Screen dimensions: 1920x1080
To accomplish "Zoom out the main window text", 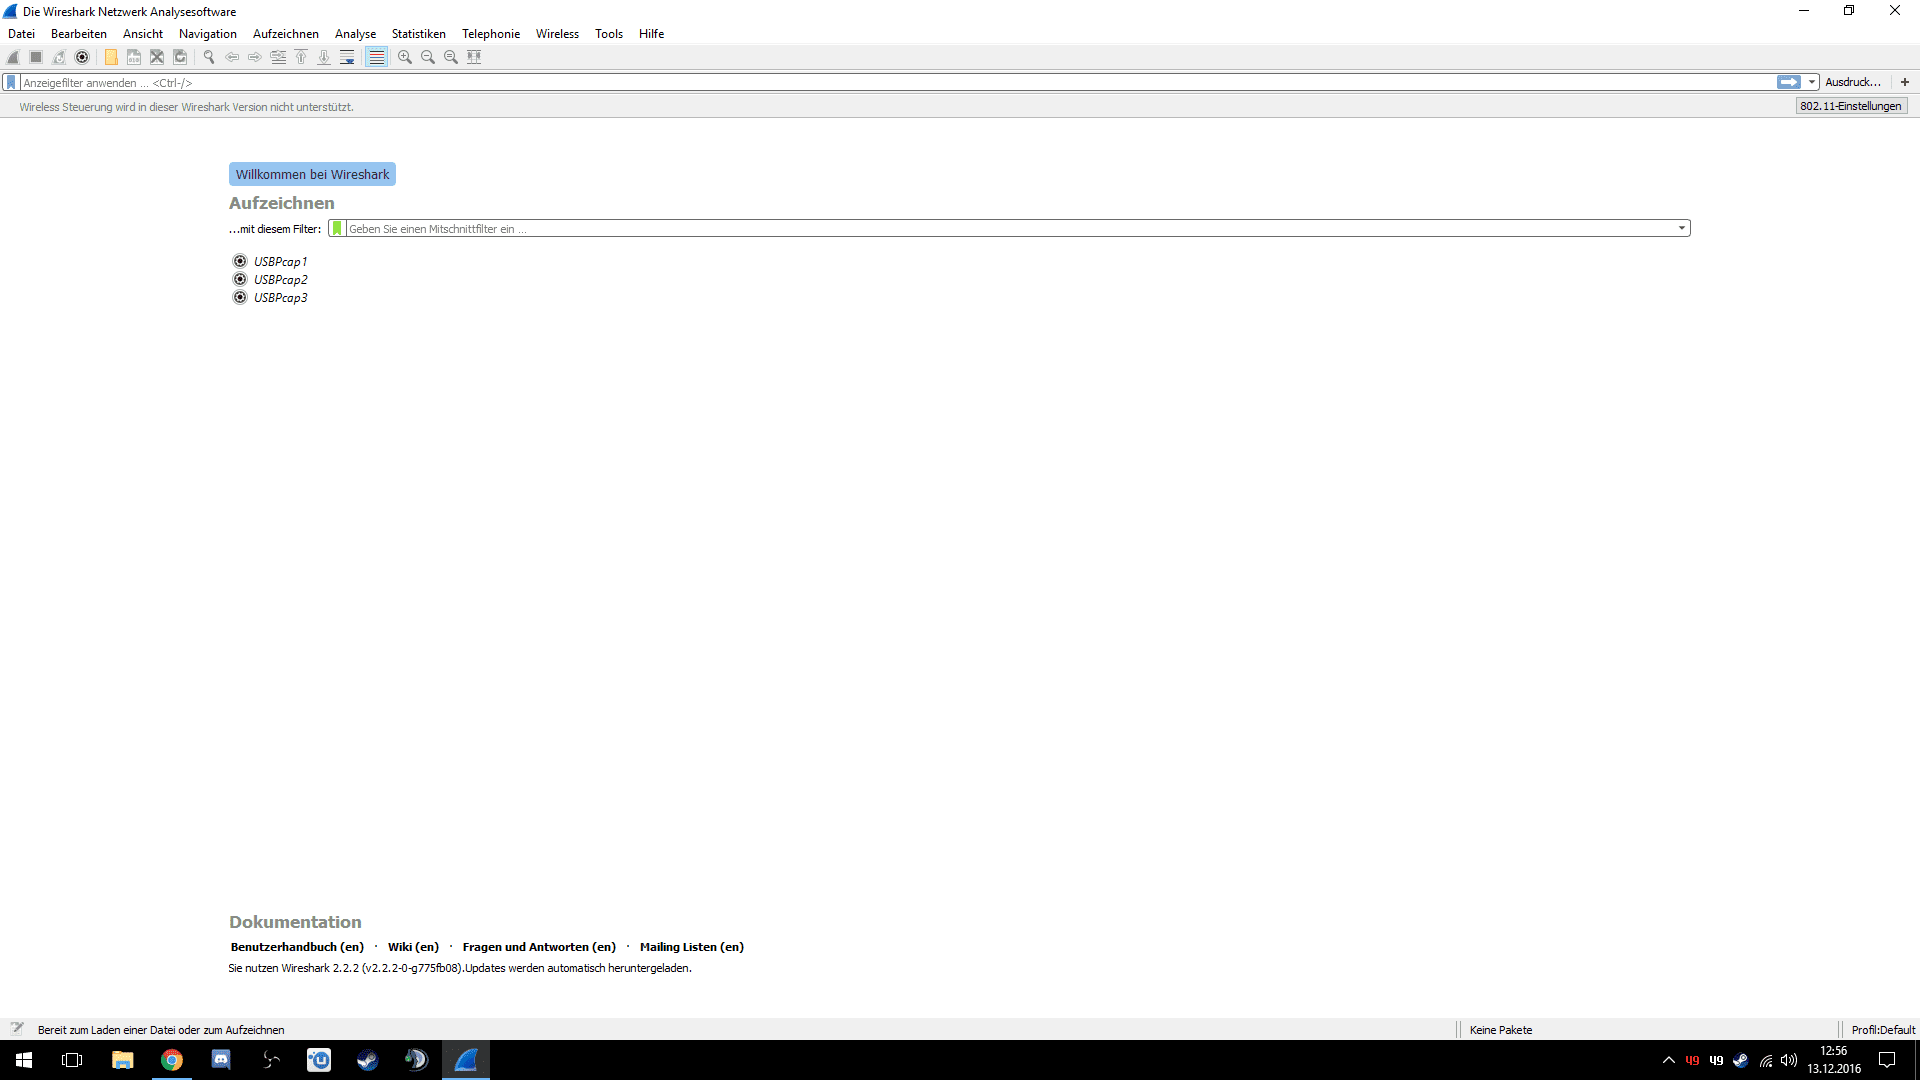I will tap(428, 57).
